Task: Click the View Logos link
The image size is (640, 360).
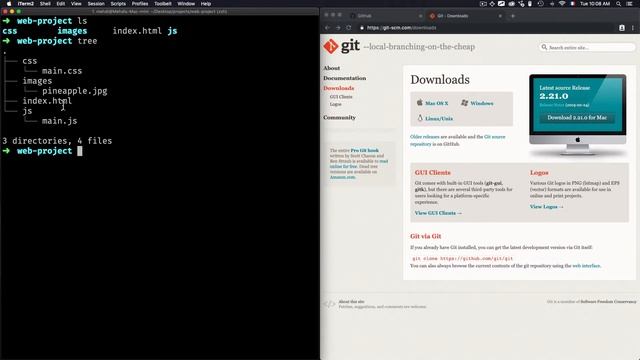Action: pos(546,207)
